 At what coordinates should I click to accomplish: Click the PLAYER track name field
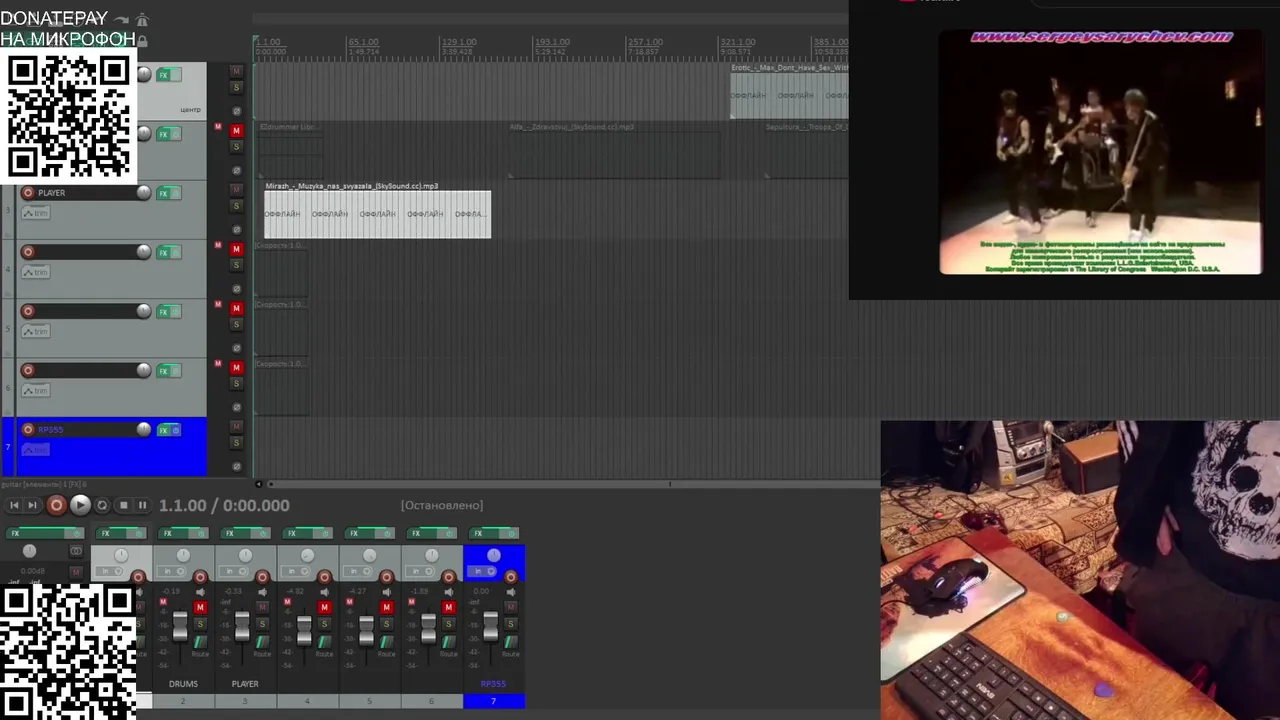[85, 193]
